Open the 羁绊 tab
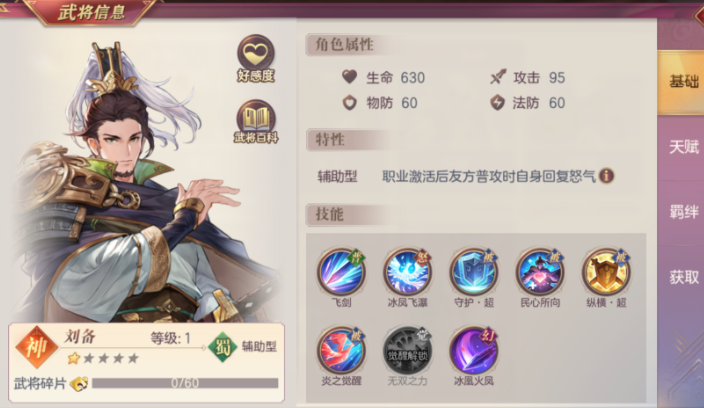The height and width of the screenshot is (408, 704). click(x=681, y=212)
